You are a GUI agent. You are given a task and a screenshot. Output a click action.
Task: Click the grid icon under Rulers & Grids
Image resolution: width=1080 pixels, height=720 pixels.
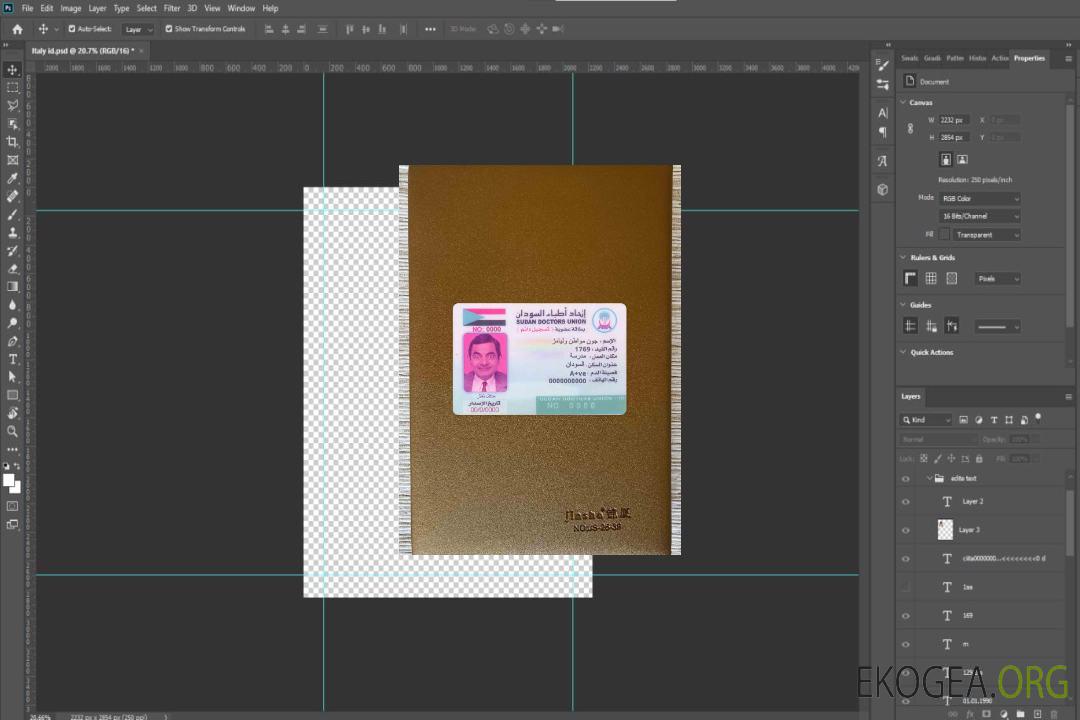click(931, 278)
